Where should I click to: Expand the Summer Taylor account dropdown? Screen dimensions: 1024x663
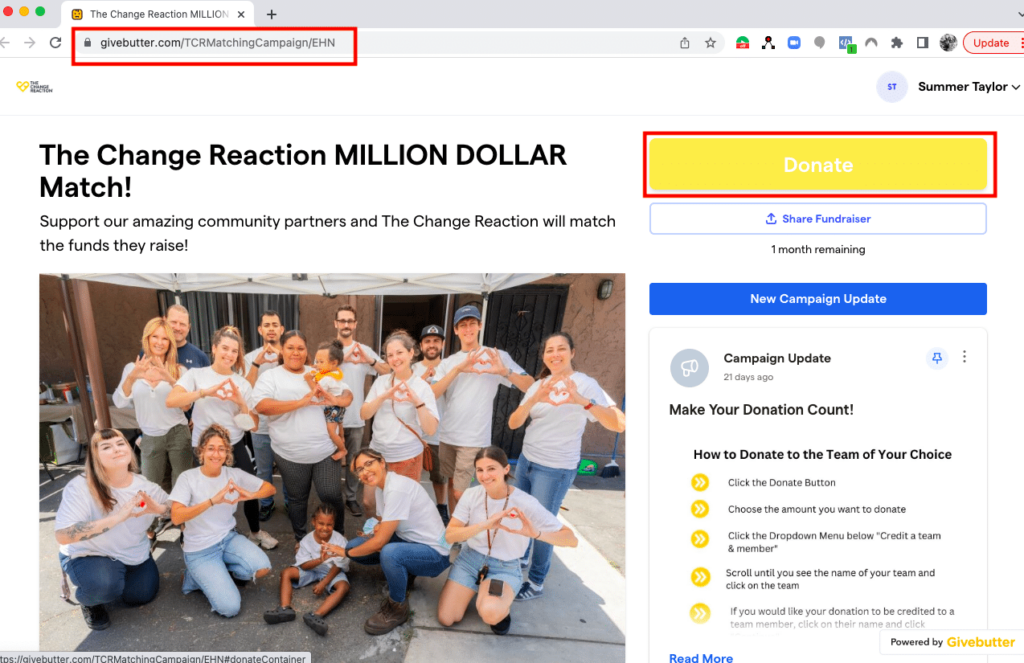tap(968, 87)
